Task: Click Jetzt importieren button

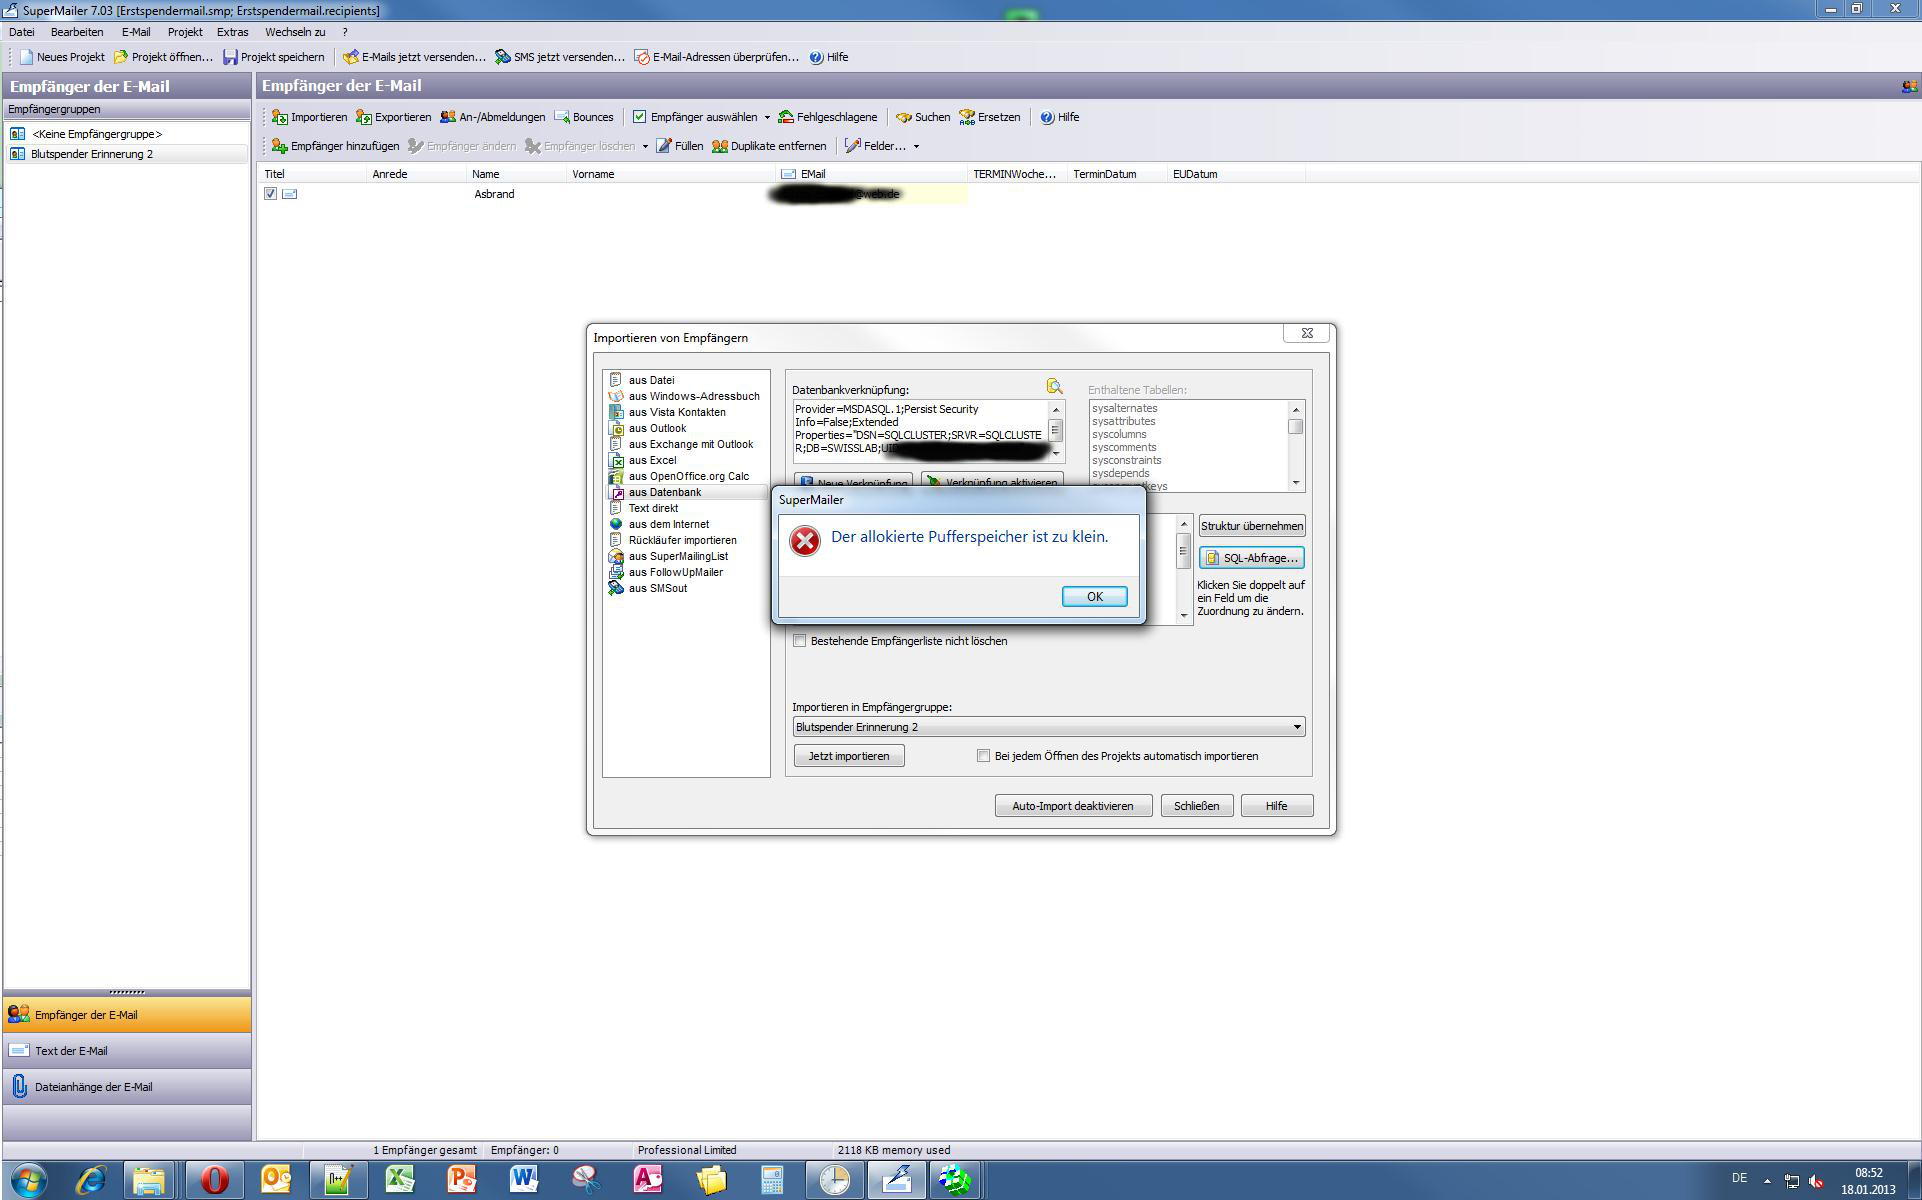Action: click(849, 756)
